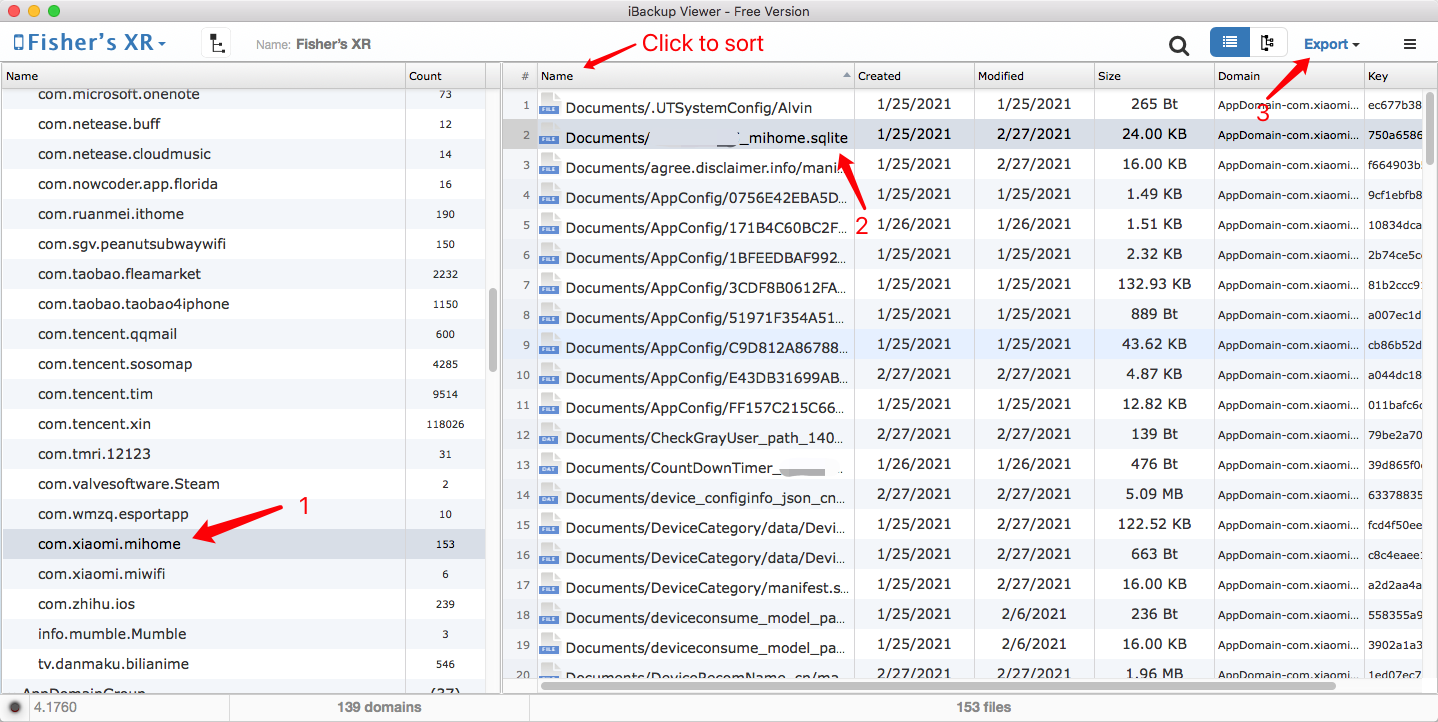1438x722 pixels.
Task: Click file icon of AppConfig/3CDF8B0612FA row
Action: tap(549, 284)
